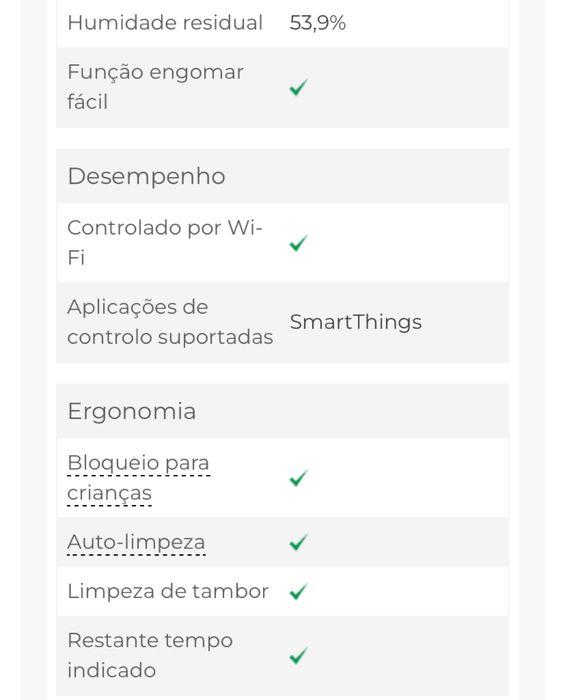Click the checkmark next to Função engomar fácil
This screenshot has width=566, height=700.
click(299, 88)
